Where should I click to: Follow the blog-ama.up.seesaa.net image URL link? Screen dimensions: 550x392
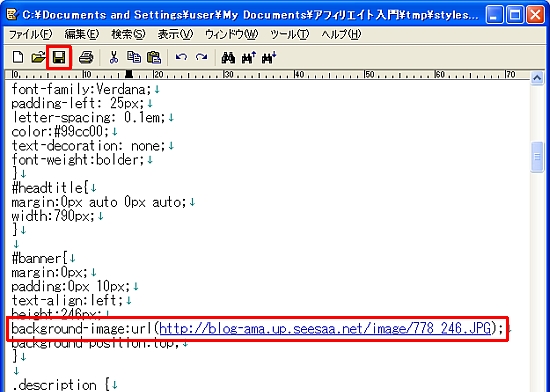tap(325, 329)
